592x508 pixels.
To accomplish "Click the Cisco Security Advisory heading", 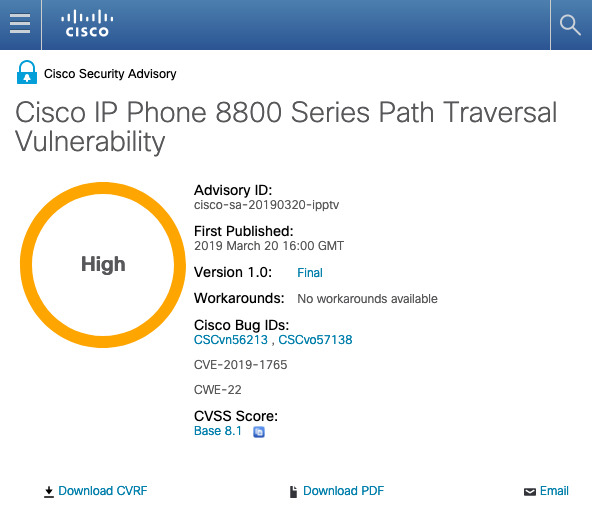I will click(x=110, y=74).
